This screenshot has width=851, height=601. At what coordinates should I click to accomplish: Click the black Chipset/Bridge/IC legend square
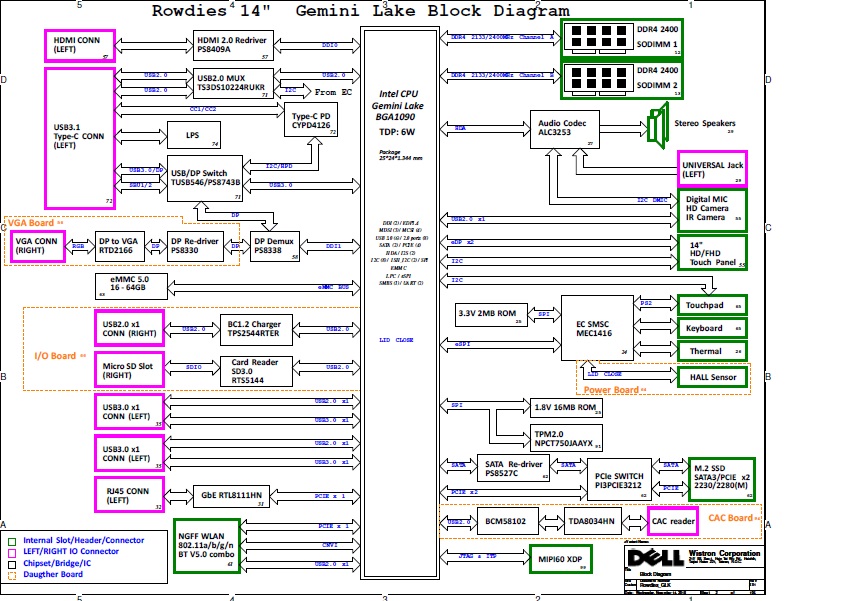pos(12,564)
